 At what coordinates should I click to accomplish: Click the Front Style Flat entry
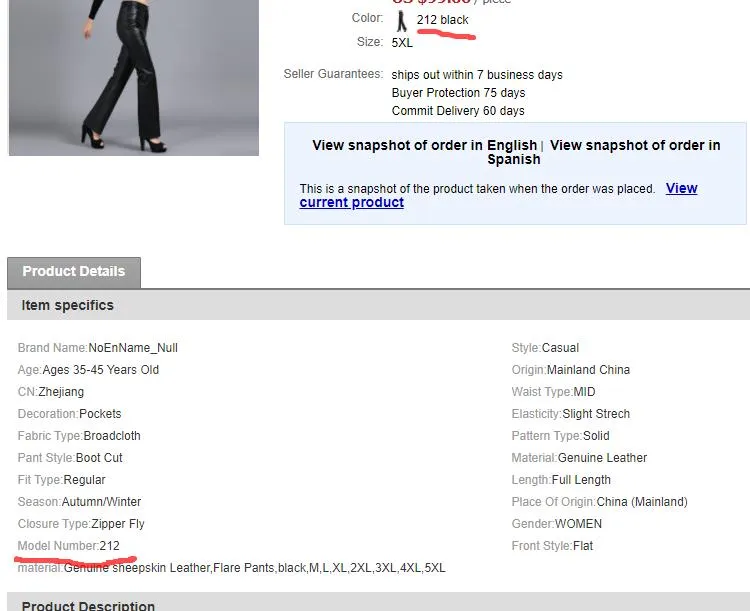point(555,546)
